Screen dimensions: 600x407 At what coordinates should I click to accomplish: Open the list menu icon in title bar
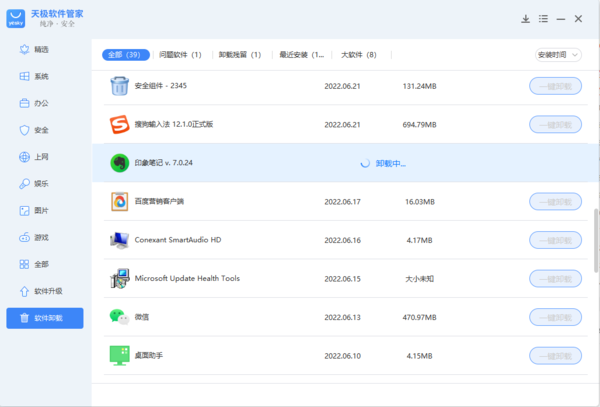tap(543, 19)
